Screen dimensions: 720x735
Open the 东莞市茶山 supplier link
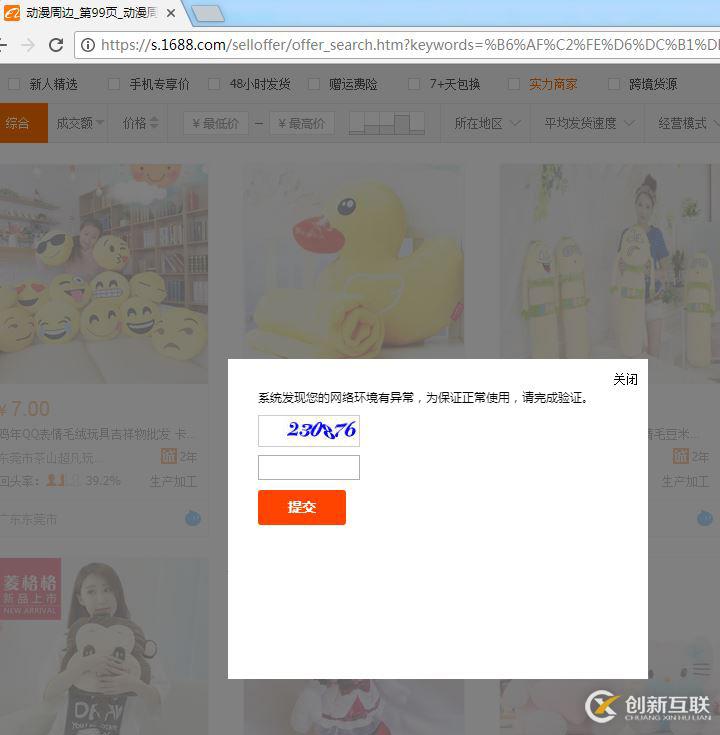[x=49, y=458]
